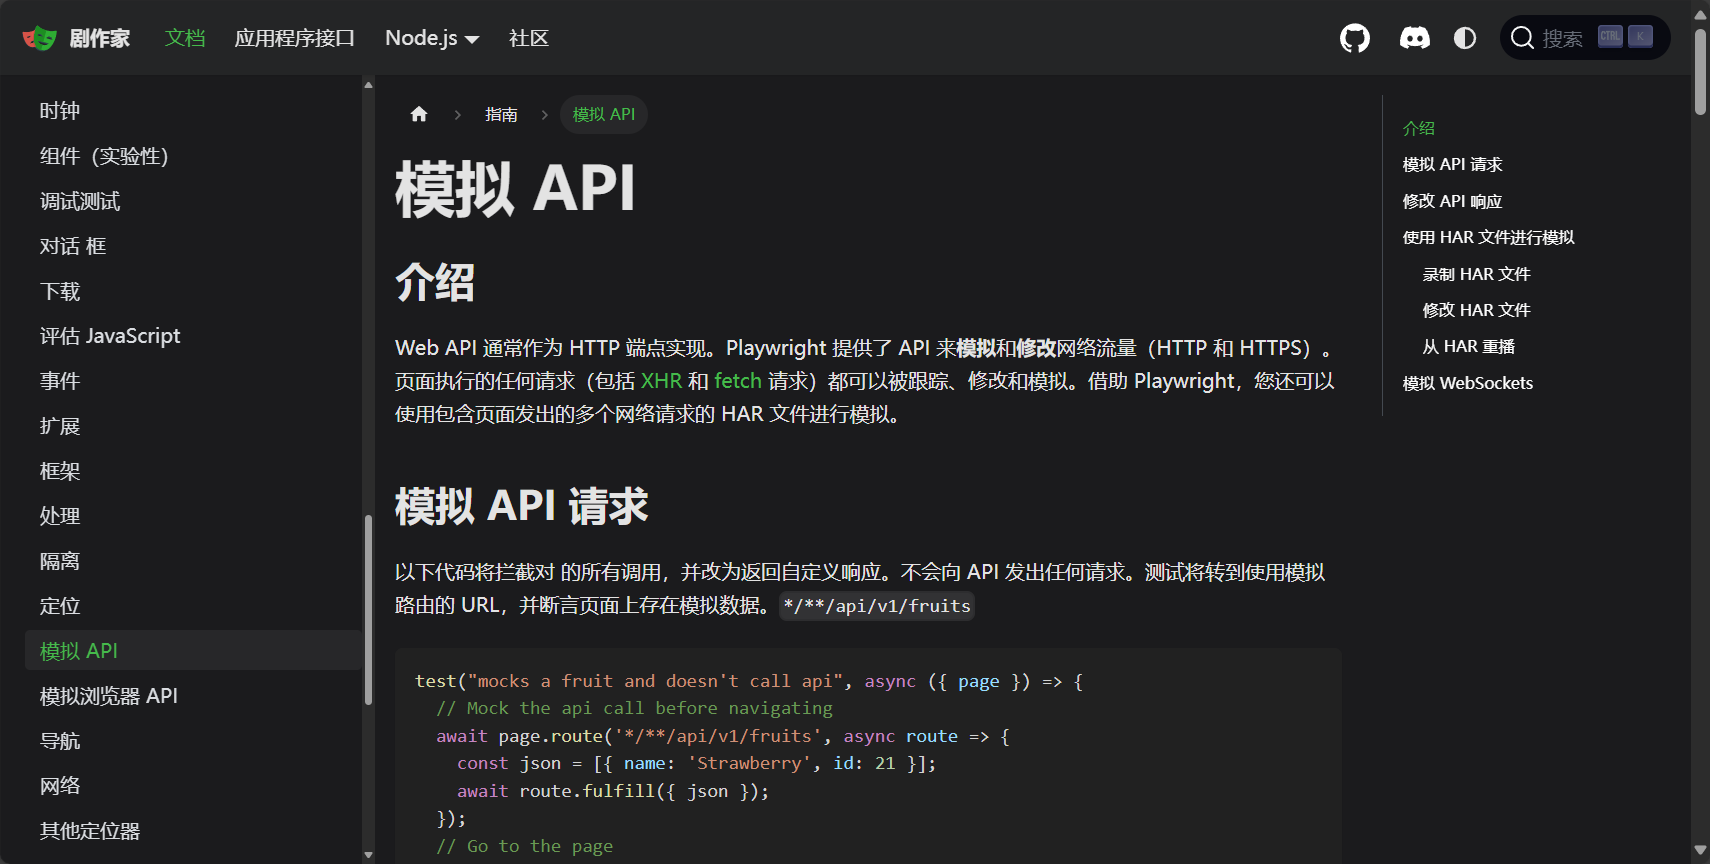This screenshot has width=1710, height=864.
Task: Open the 搜索 search box
Action: pos(1585,38)
